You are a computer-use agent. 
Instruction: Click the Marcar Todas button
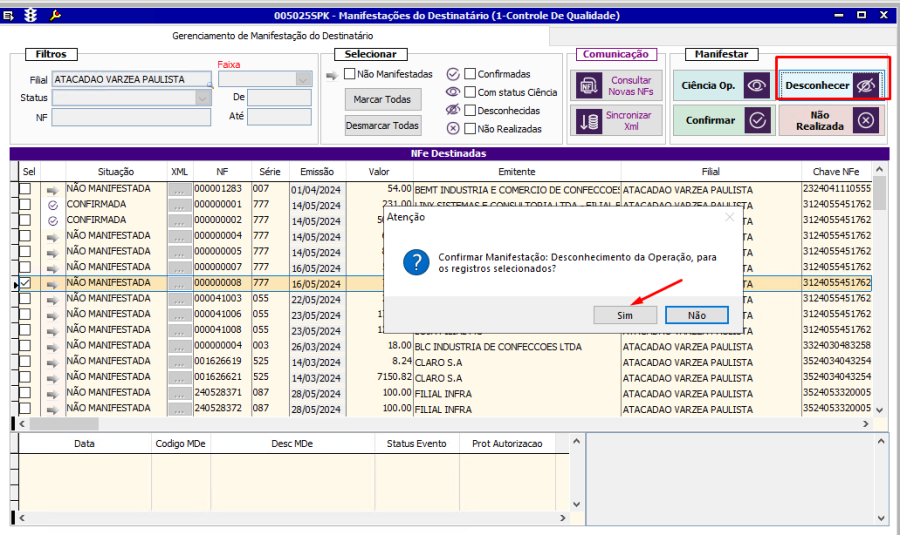pyautogui.click(x=383, y=100)
